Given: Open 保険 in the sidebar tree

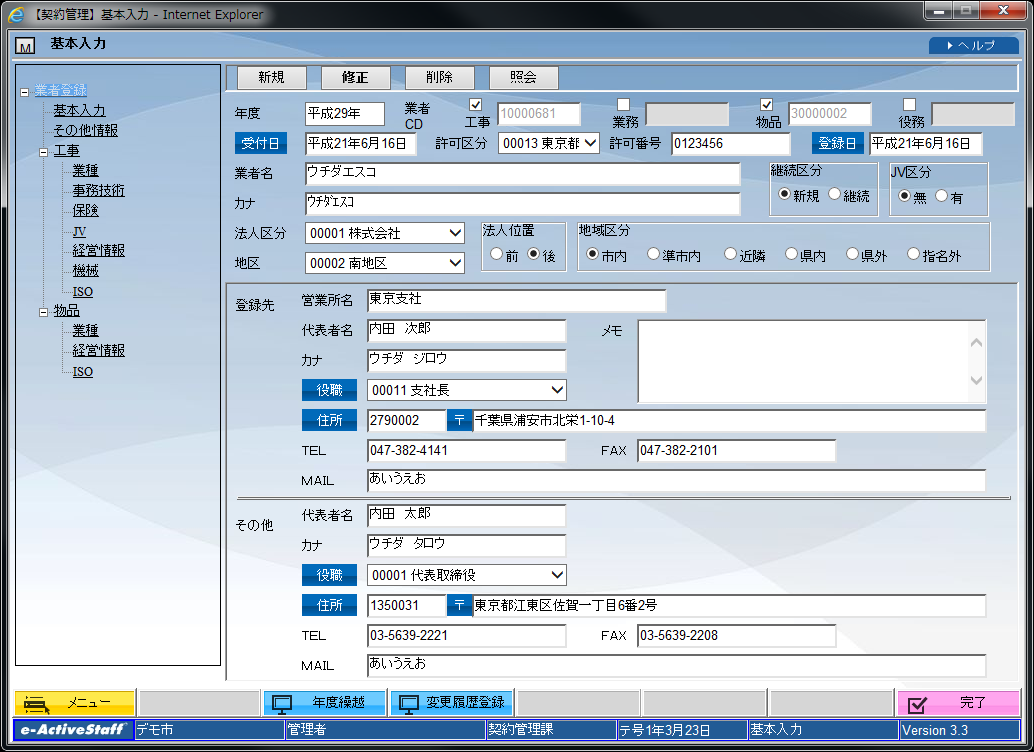Looking at the screenshot, I should (x=85, y=210).
